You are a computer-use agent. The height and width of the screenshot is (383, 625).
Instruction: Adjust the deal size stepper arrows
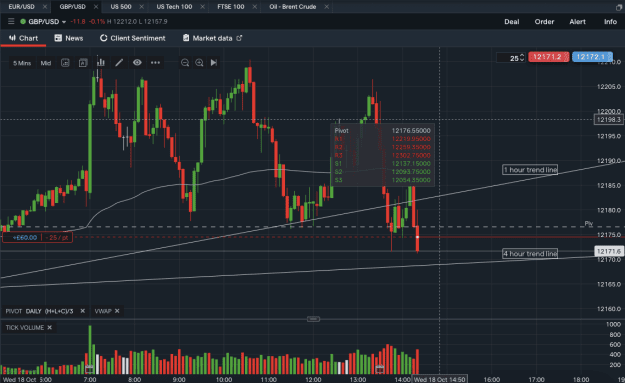click(x=522, y=58)
